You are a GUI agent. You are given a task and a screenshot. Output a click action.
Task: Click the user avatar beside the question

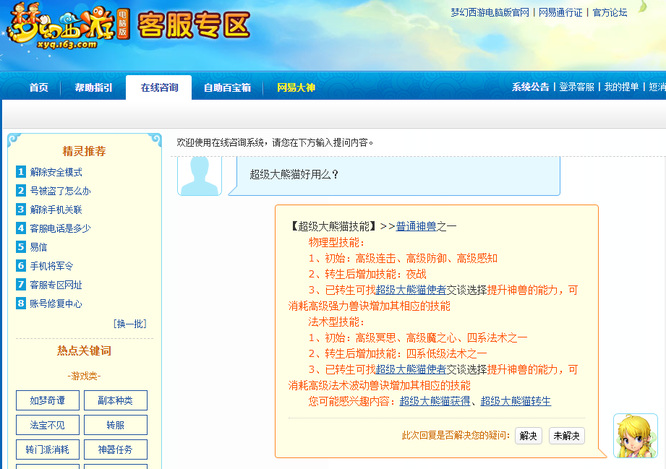[x=199, y=175]
